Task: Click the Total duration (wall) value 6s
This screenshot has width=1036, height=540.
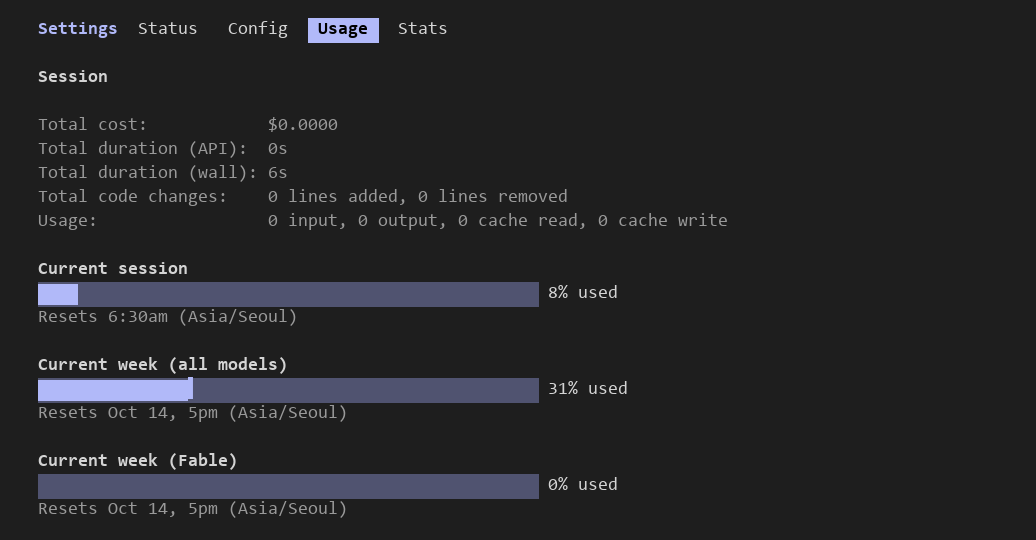Action: [278, 173]
